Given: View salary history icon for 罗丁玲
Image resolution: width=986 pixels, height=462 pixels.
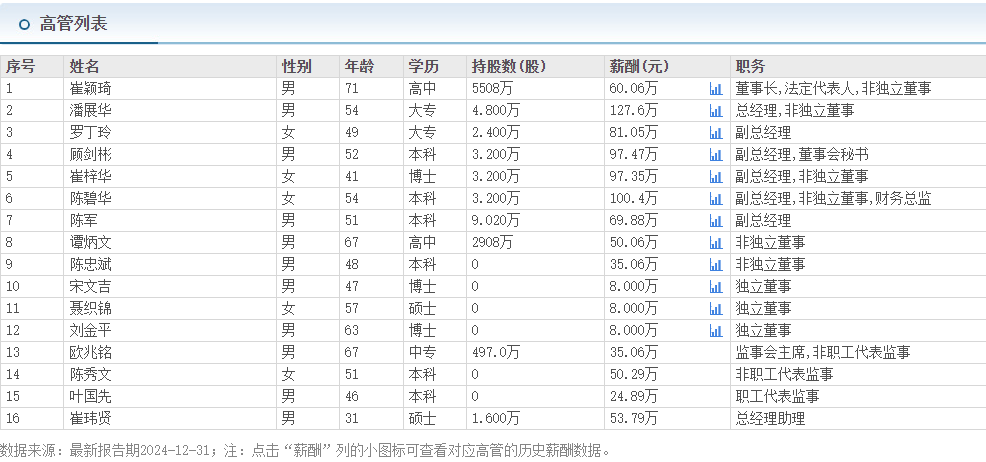Looking at the screenshot, I should click(715, 133).
